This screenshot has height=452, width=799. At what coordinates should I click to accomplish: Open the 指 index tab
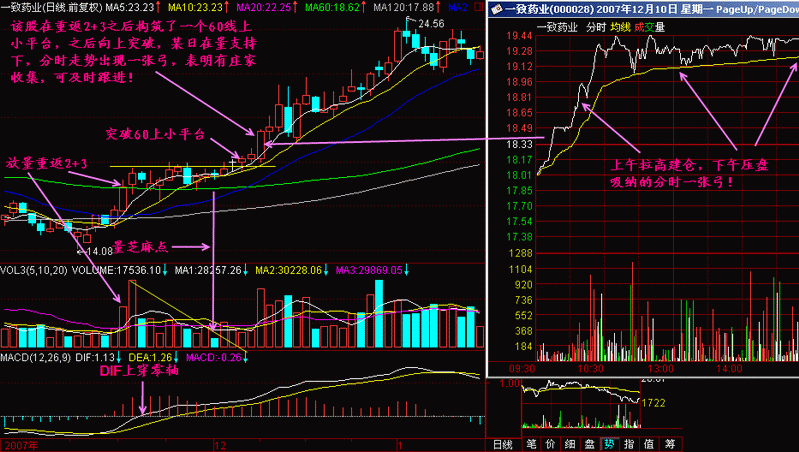629,444
